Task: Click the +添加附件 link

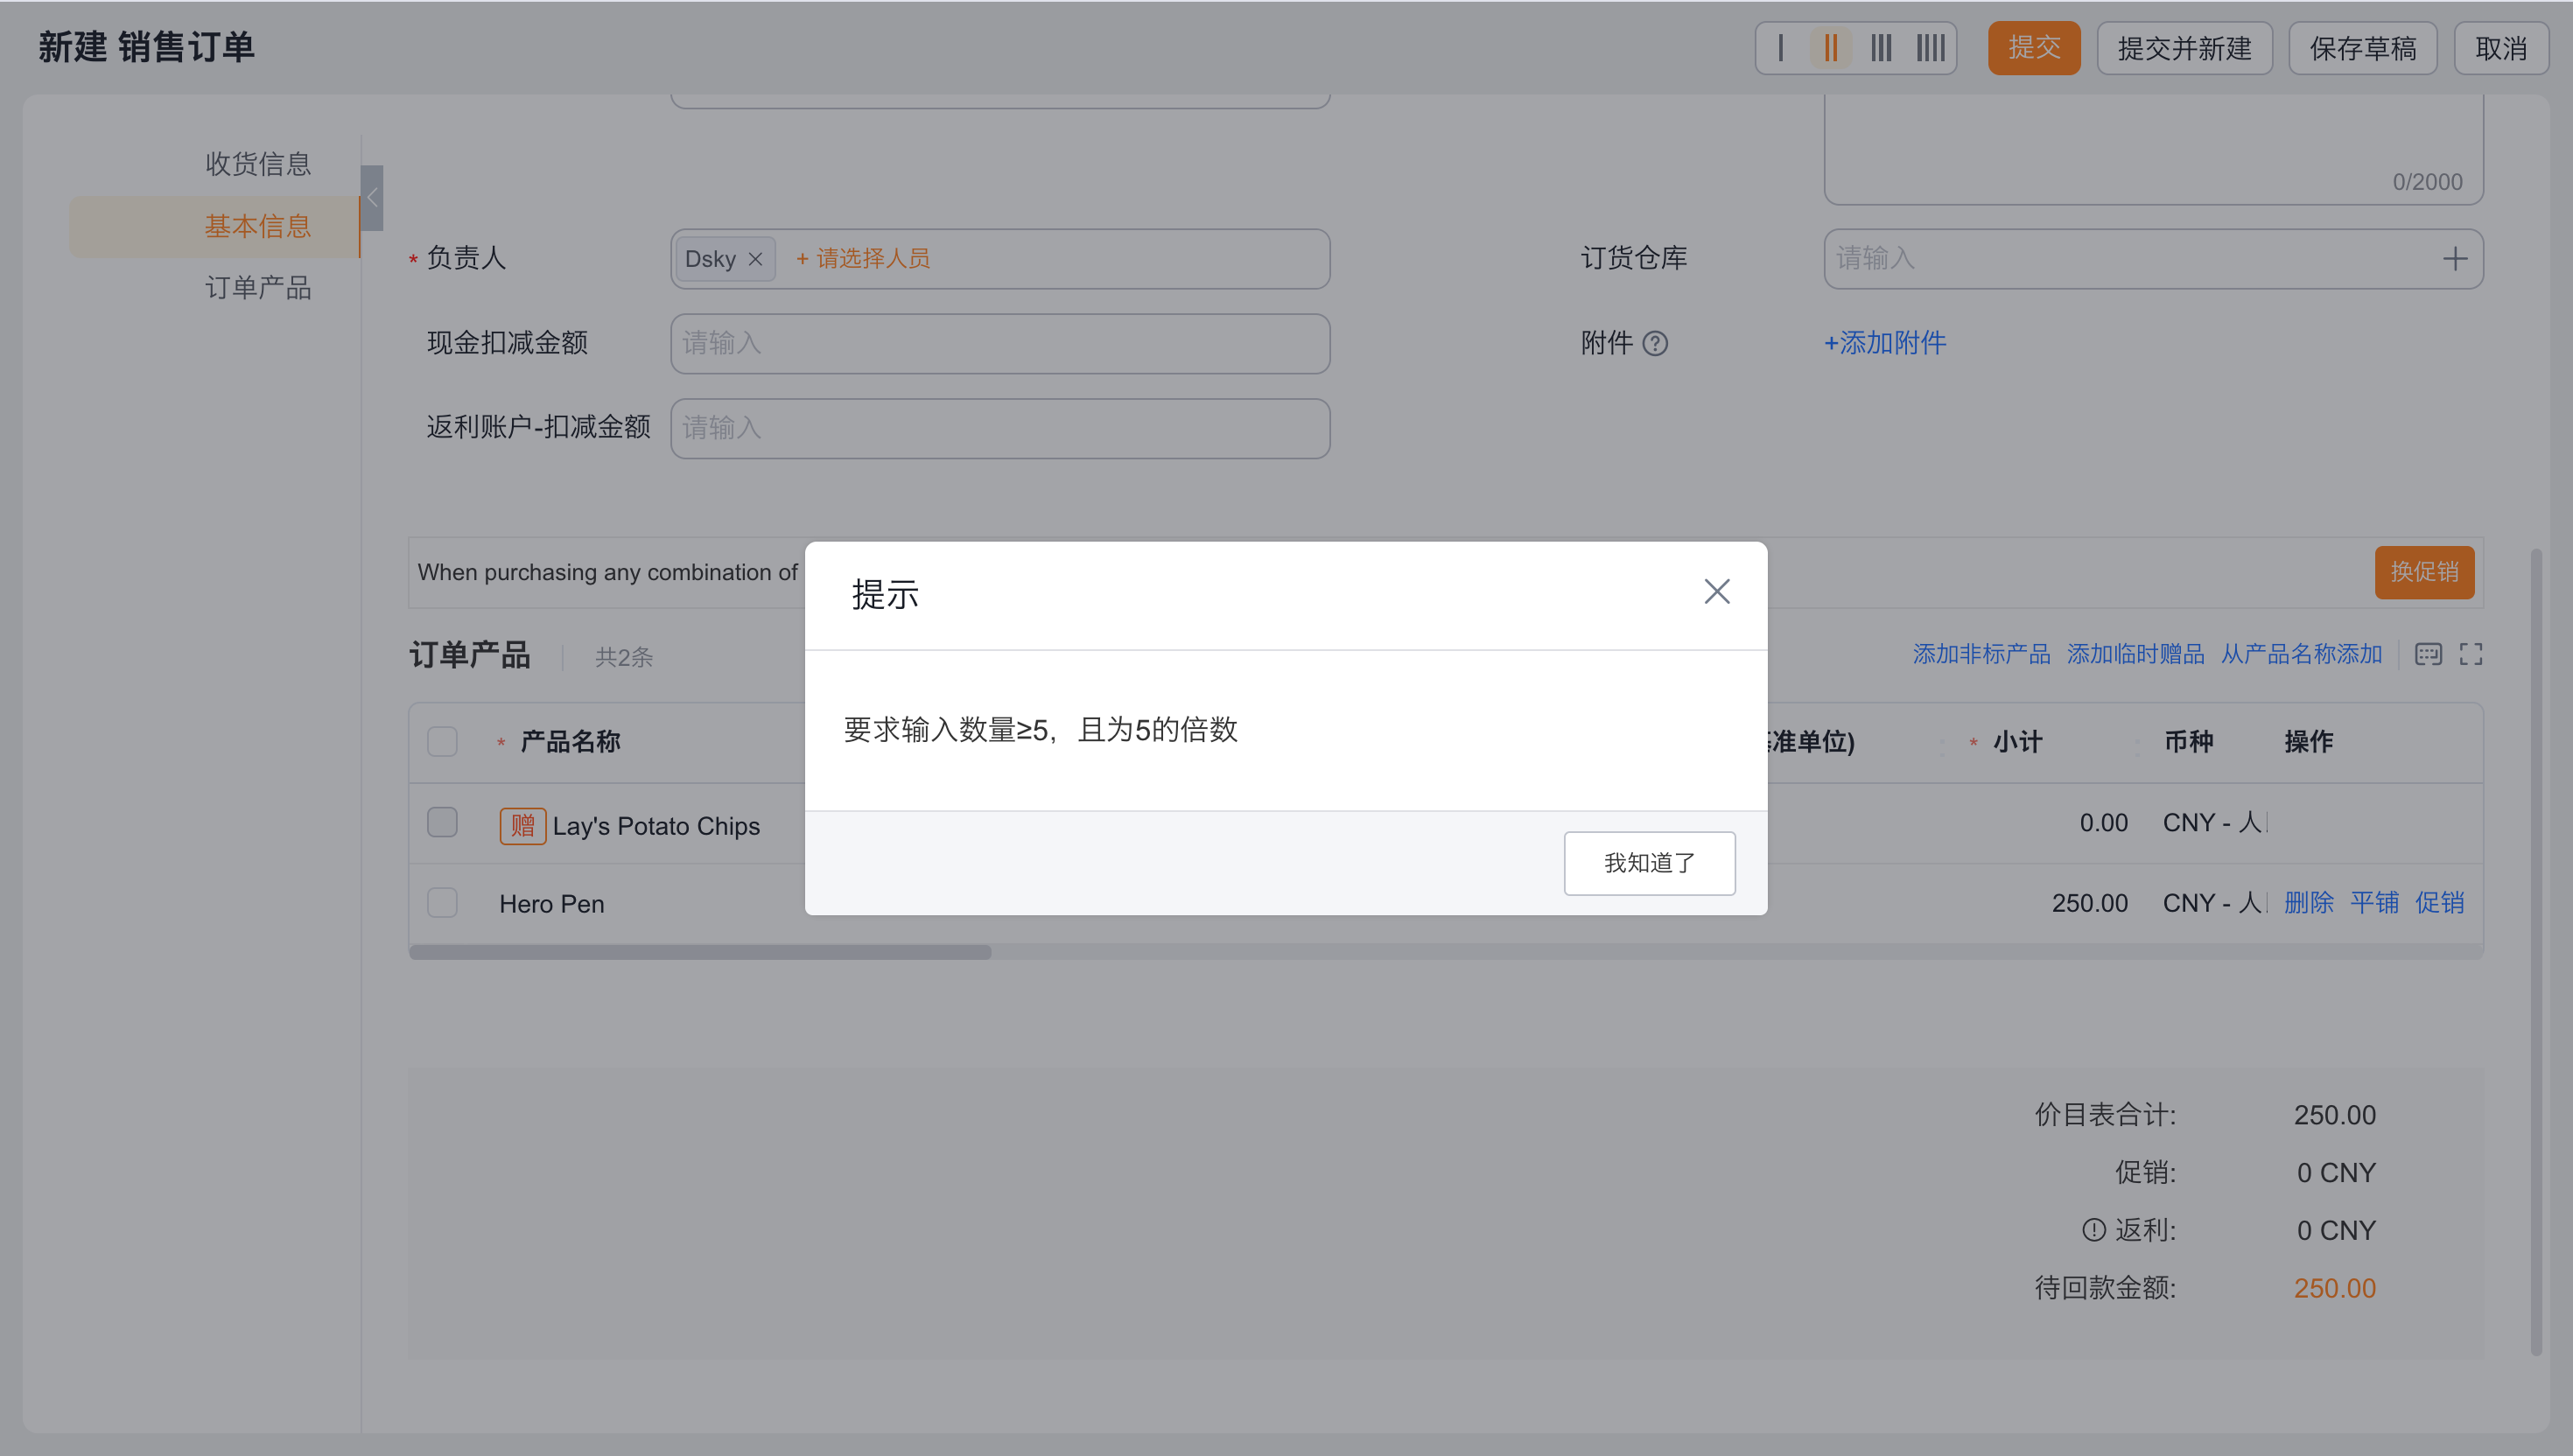Action: pyautogui.click(x=1884, y=343)
